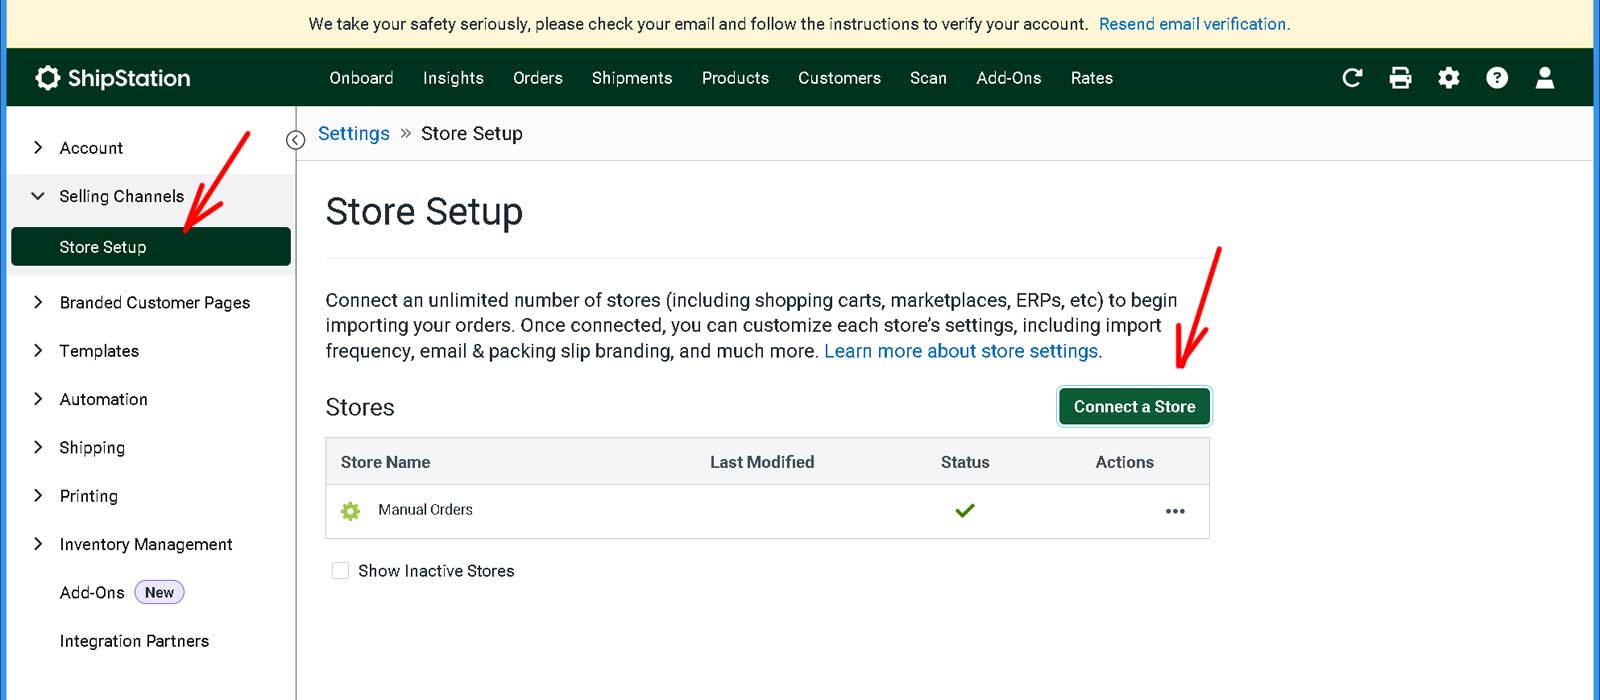
Task: Click the Connect a Store button
Action: pyautogui.click(x=1134, y=407)
